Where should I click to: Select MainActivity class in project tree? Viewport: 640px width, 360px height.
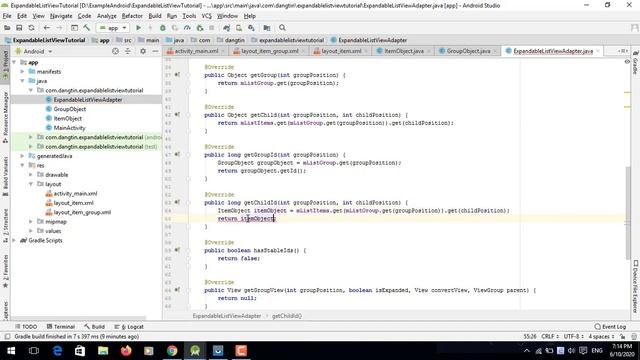coord(69,128)
